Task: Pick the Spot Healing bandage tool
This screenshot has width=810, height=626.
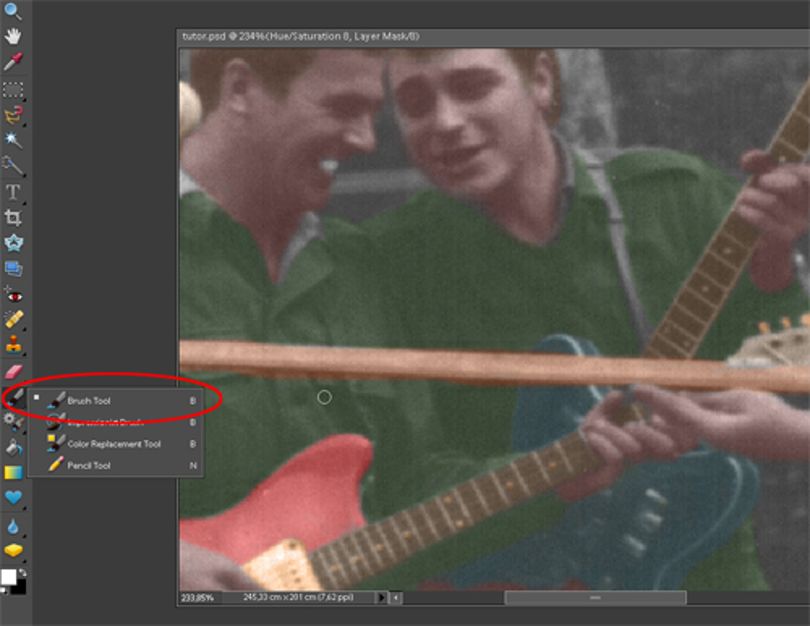Action: (x=13, y=319)
